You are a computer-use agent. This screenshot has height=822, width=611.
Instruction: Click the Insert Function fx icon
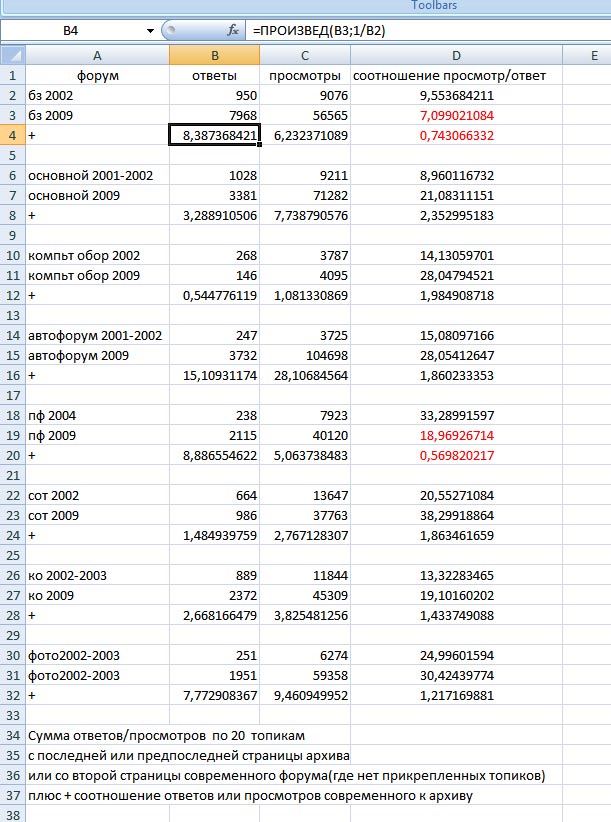(x=233, y=30)
